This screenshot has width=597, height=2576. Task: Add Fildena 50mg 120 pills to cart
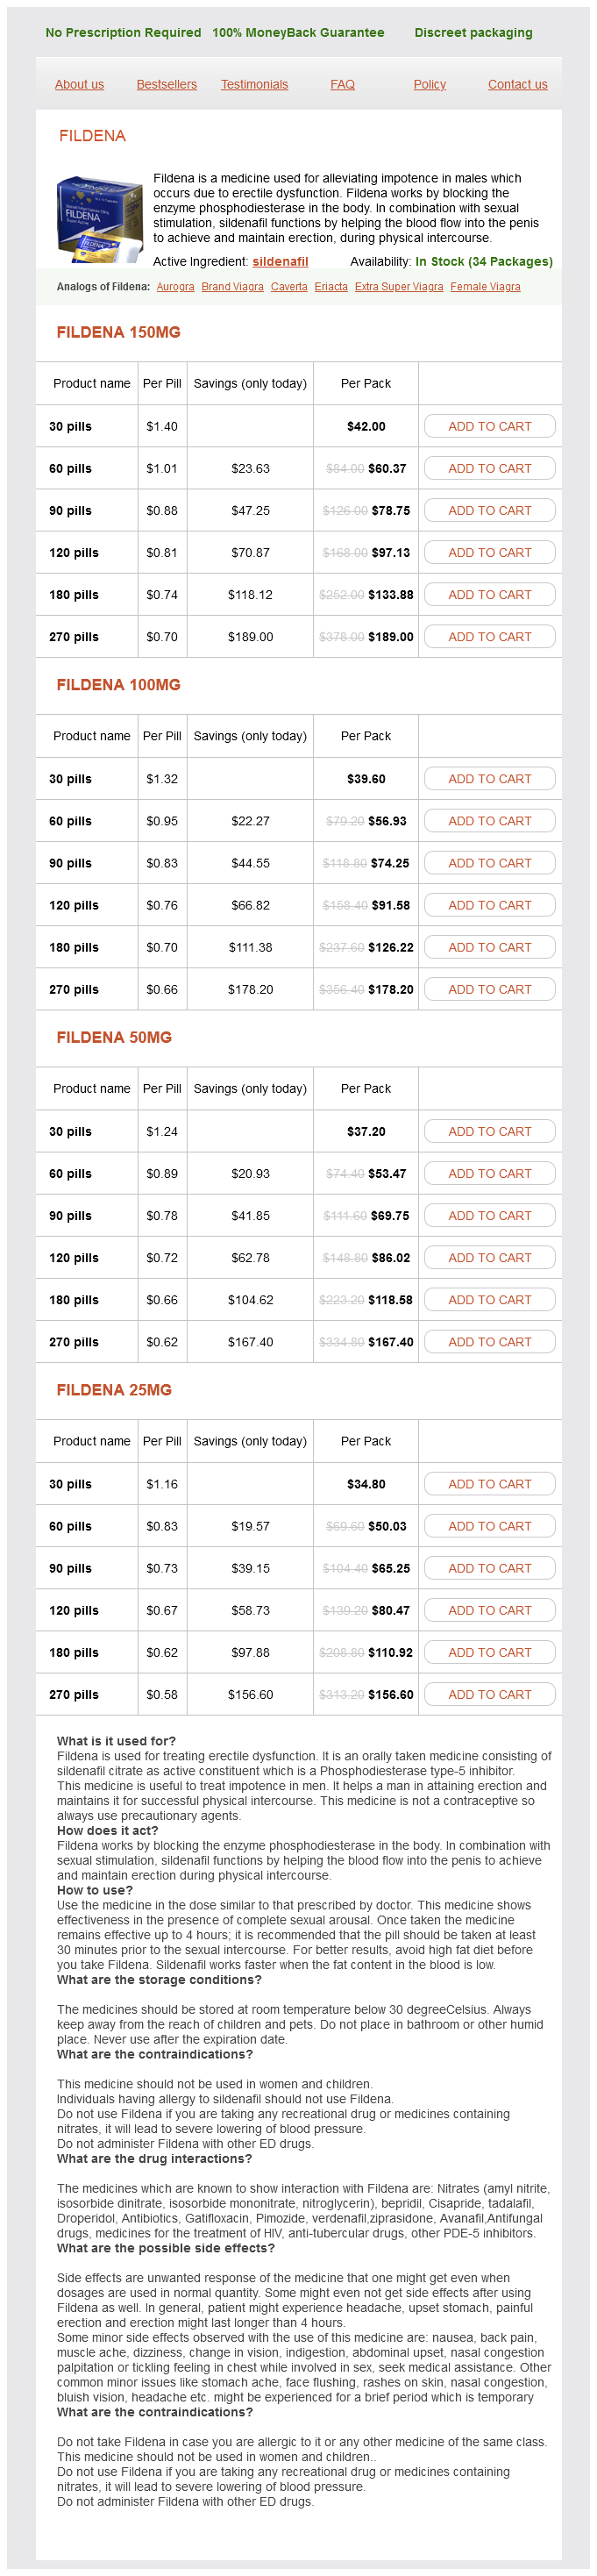click(489, 1258)
